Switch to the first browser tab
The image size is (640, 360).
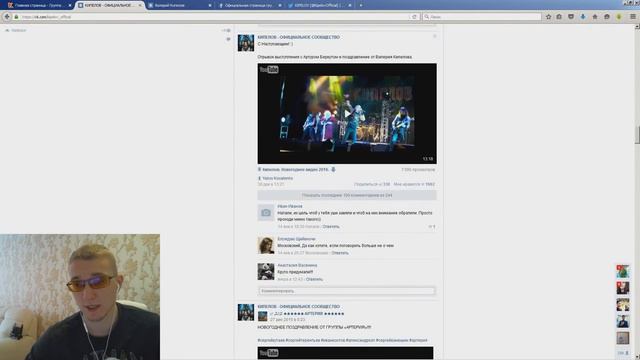39,5
